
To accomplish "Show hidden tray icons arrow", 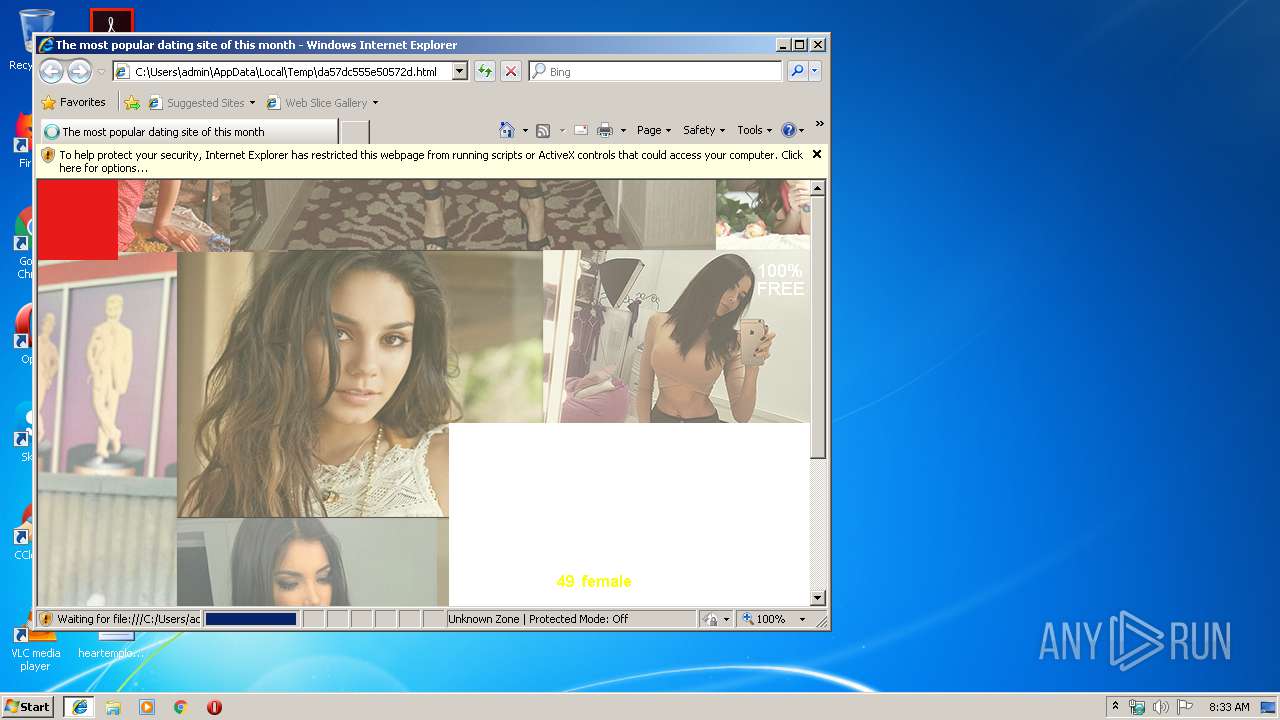I will click(1115, 706).
